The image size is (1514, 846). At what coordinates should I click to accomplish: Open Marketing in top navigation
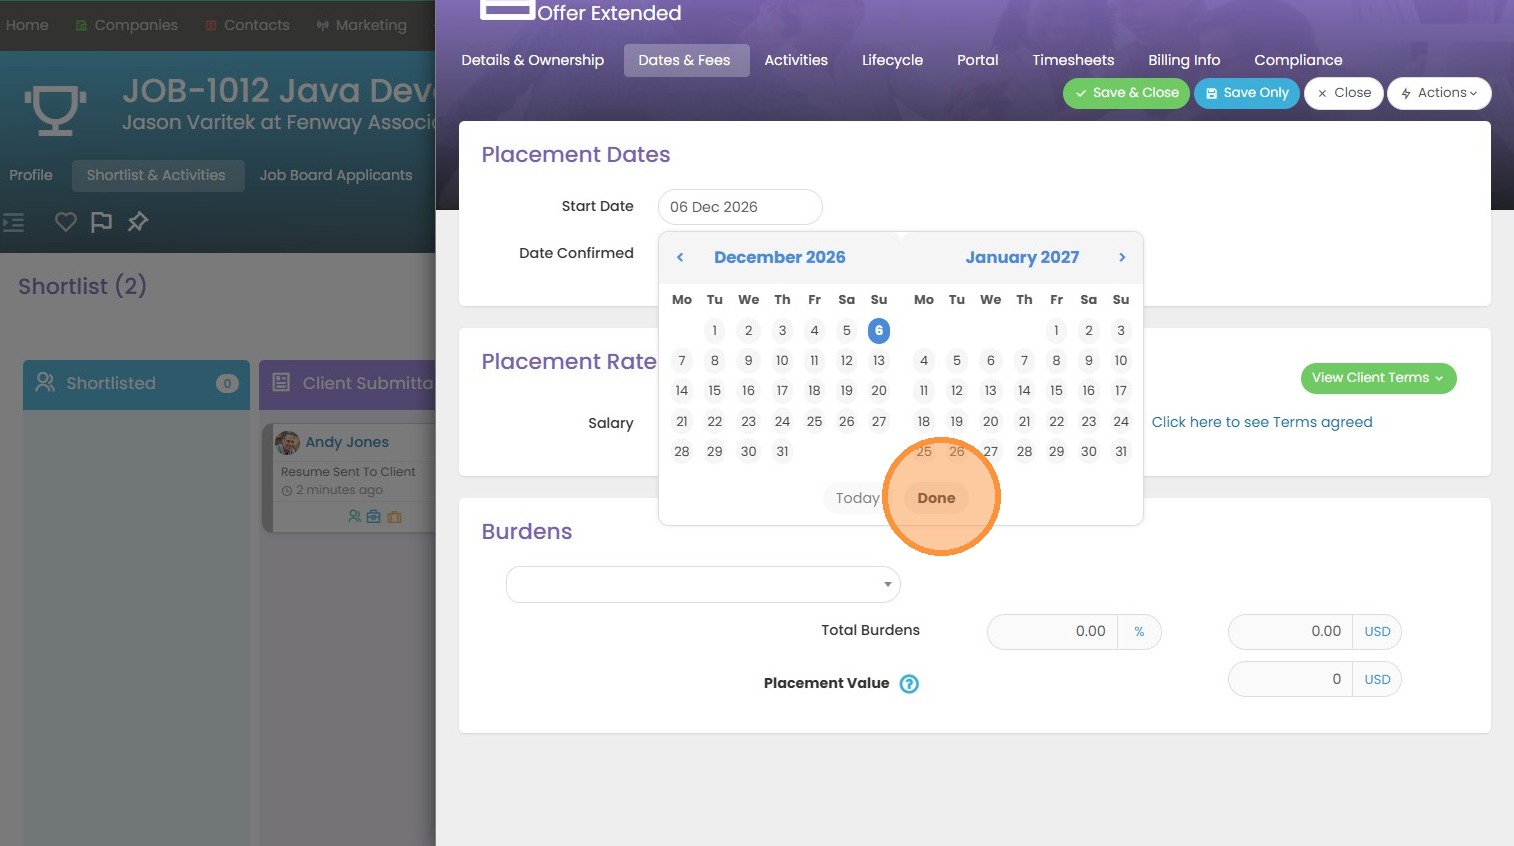pos(361,25)
